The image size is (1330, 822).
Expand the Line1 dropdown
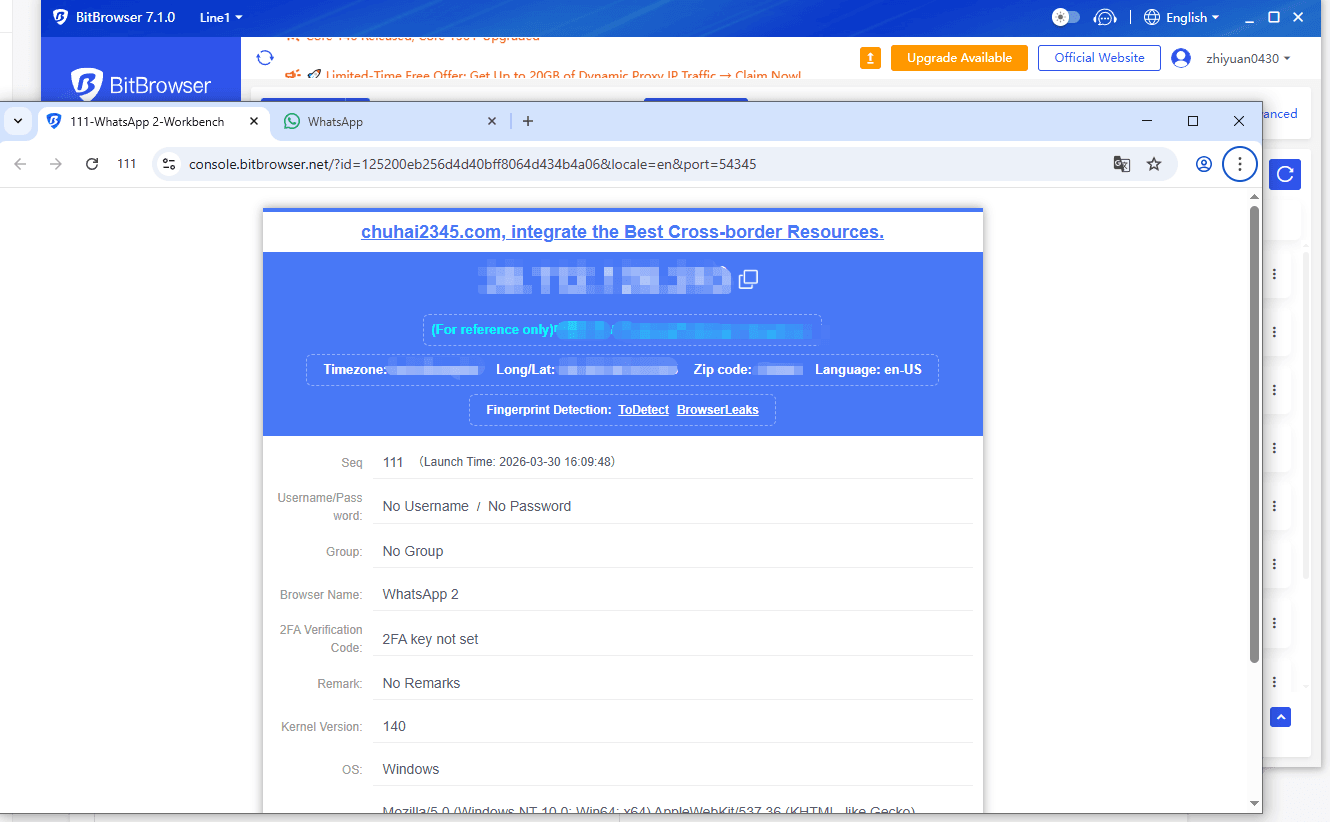click(x=221, y=17)
